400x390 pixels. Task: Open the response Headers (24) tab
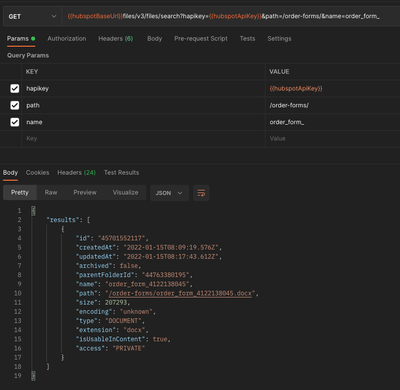(76, 173)
